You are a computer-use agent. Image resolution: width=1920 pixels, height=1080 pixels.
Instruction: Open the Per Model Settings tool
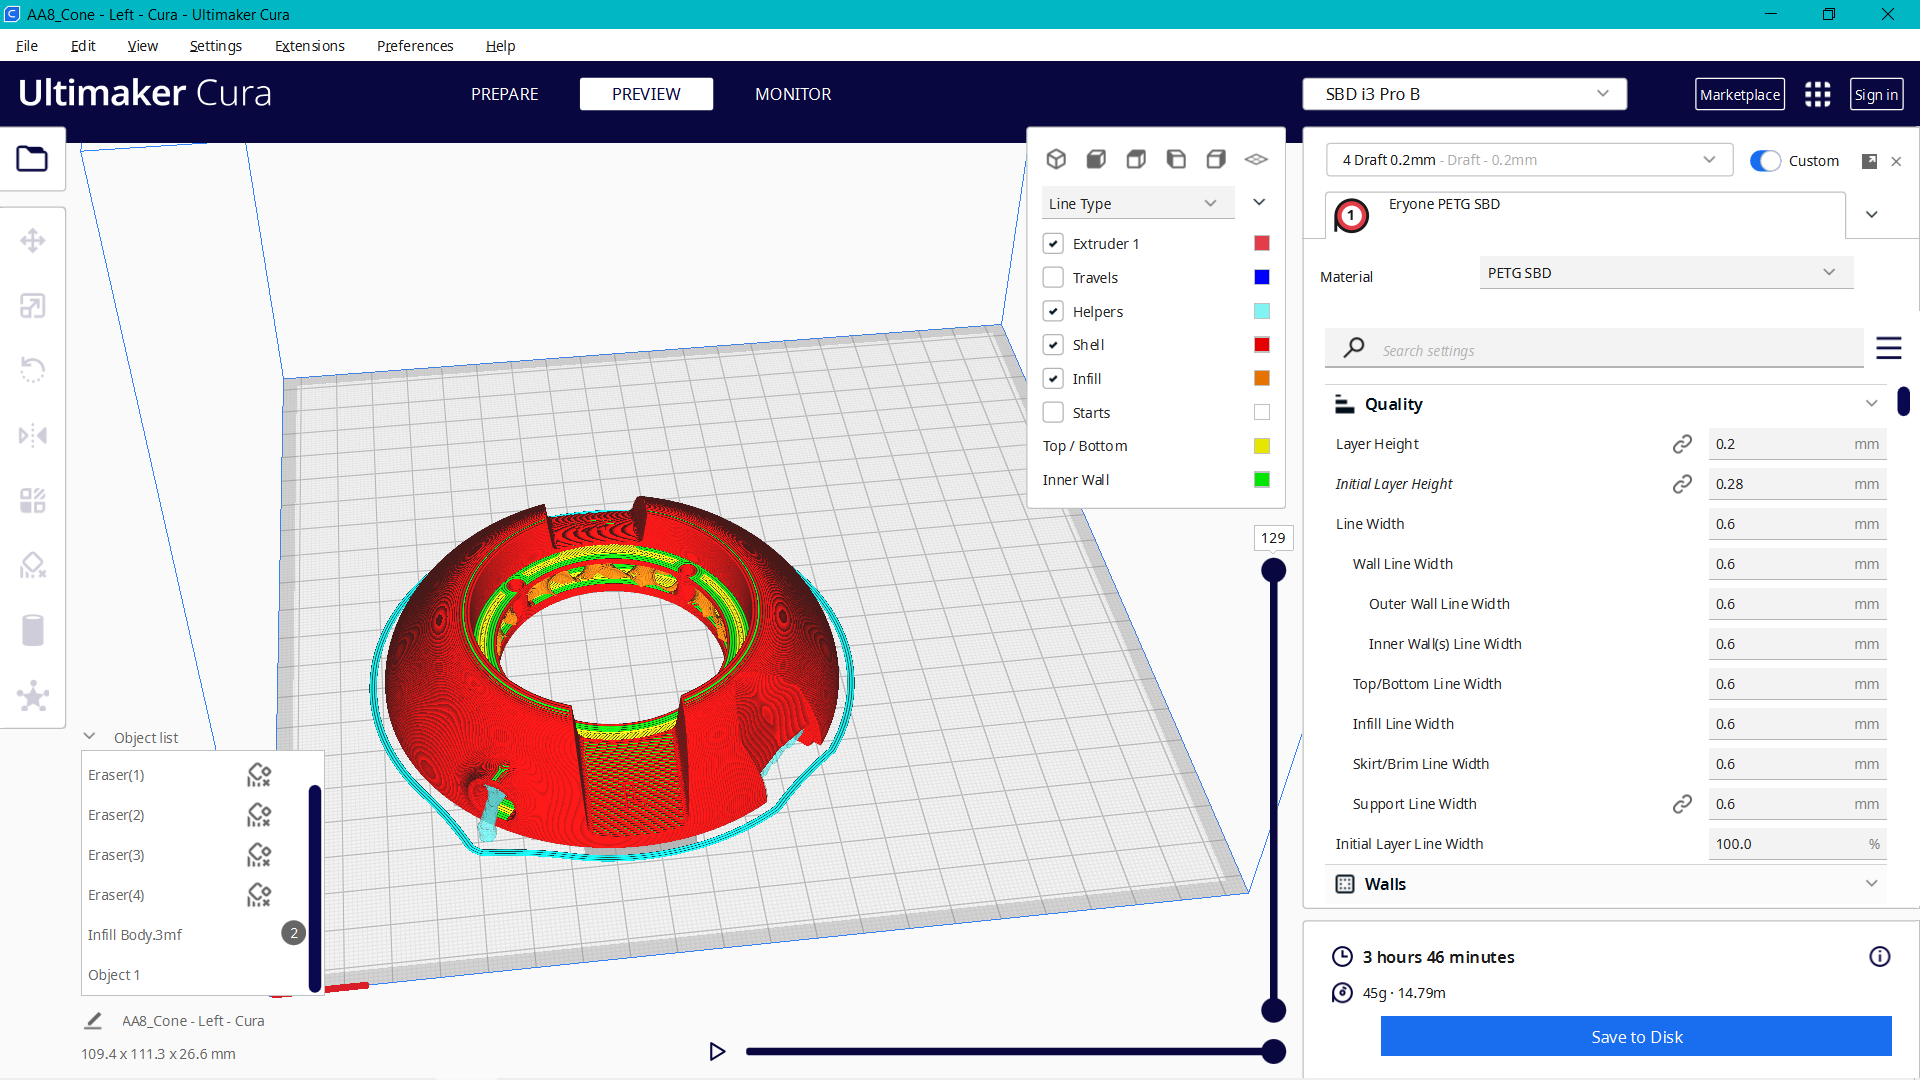[x=33, y=500]
